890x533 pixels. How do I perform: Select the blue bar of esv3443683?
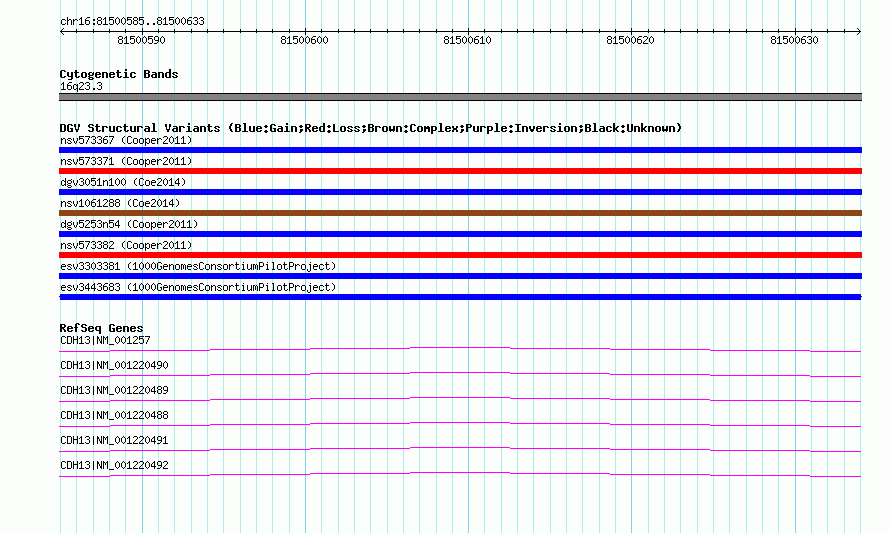tap(460, 297)
